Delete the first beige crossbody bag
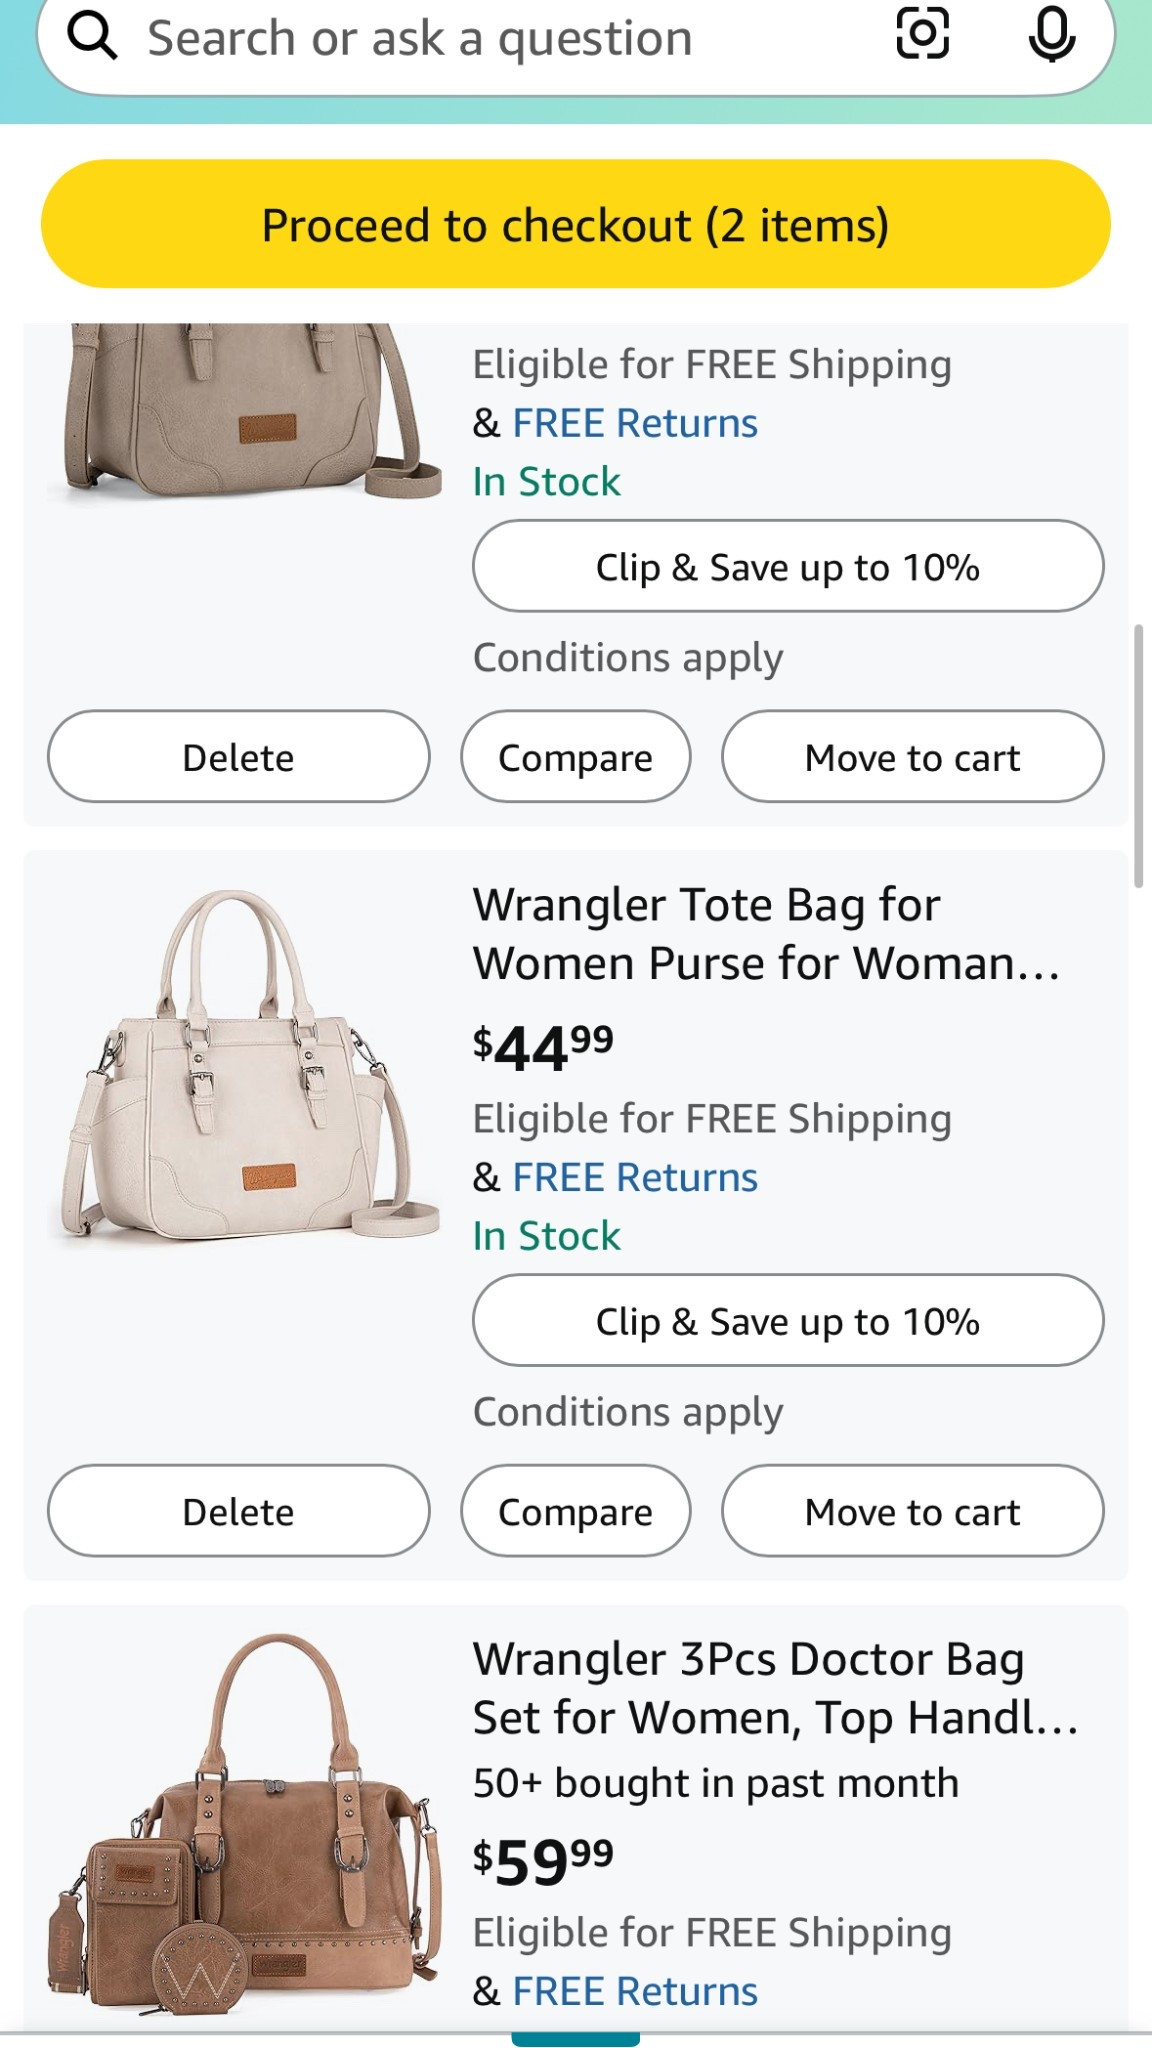The height and width of the screenshot is (2048, 1152). [236, 757]
